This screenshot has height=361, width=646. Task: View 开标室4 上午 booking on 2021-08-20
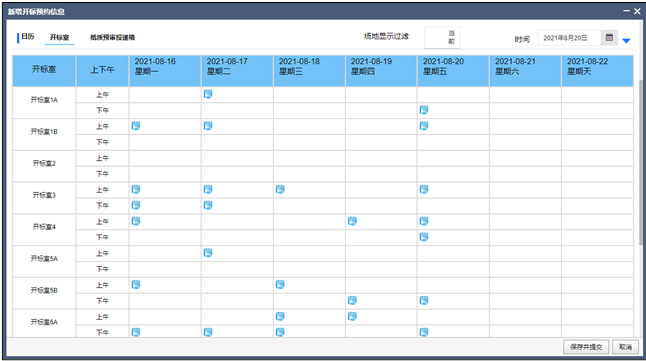[424, 221]
